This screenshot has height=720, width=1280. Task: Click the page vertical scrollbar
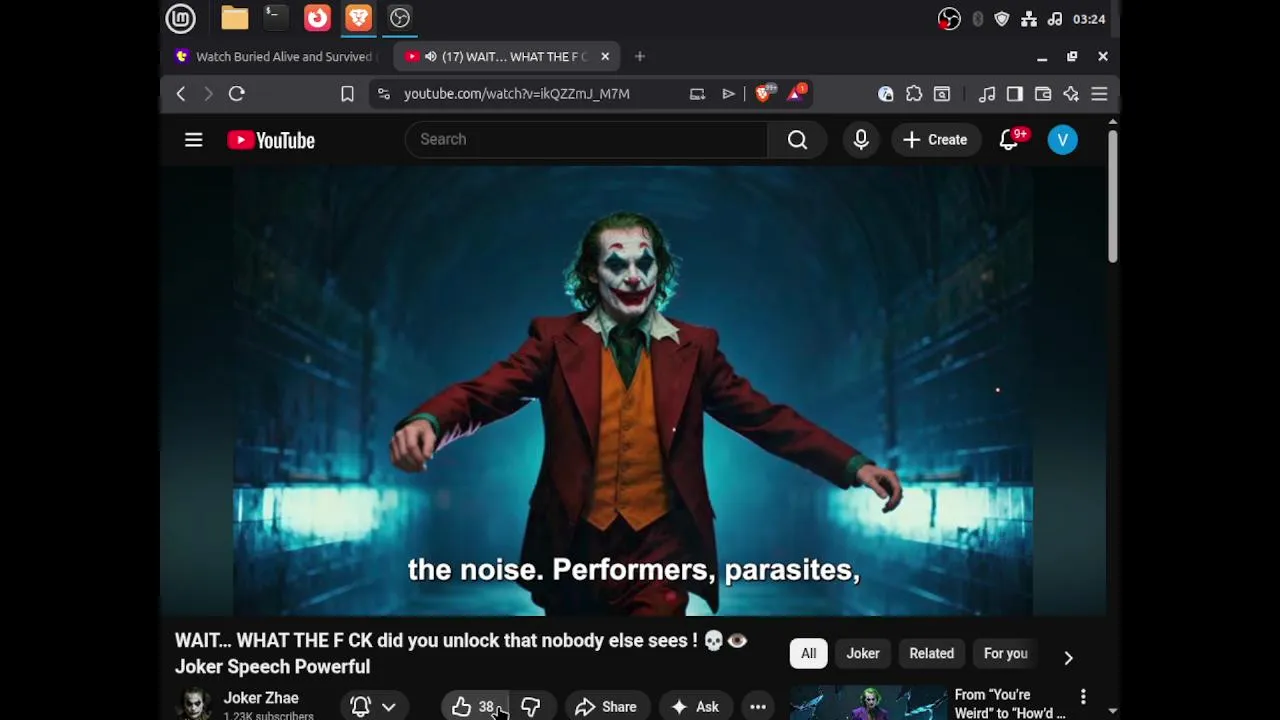(1112, 197)
